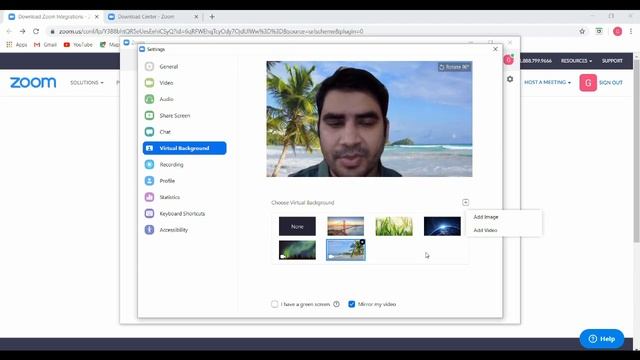Toggle Mirror my video checkbox

pyautogui.click(x=351, y=304)
